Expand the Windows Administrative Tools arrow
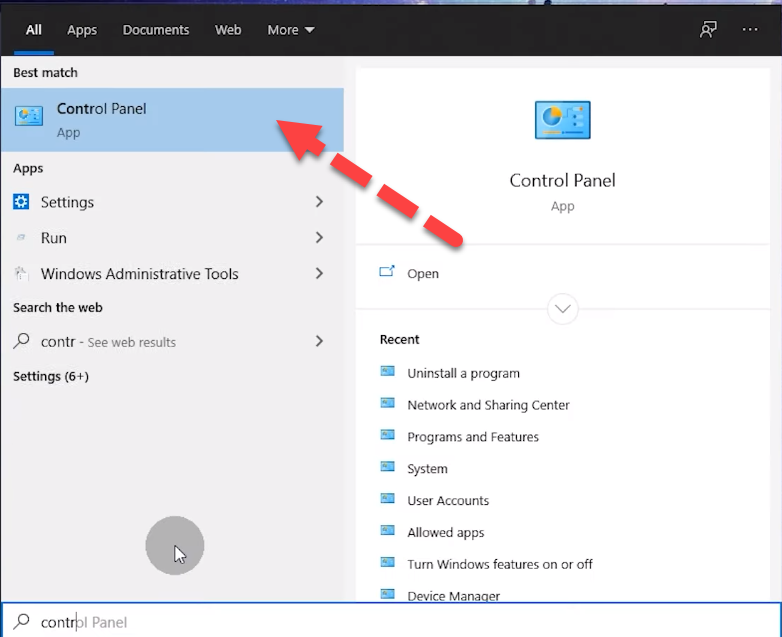782x637 pixels. point(319,273)
